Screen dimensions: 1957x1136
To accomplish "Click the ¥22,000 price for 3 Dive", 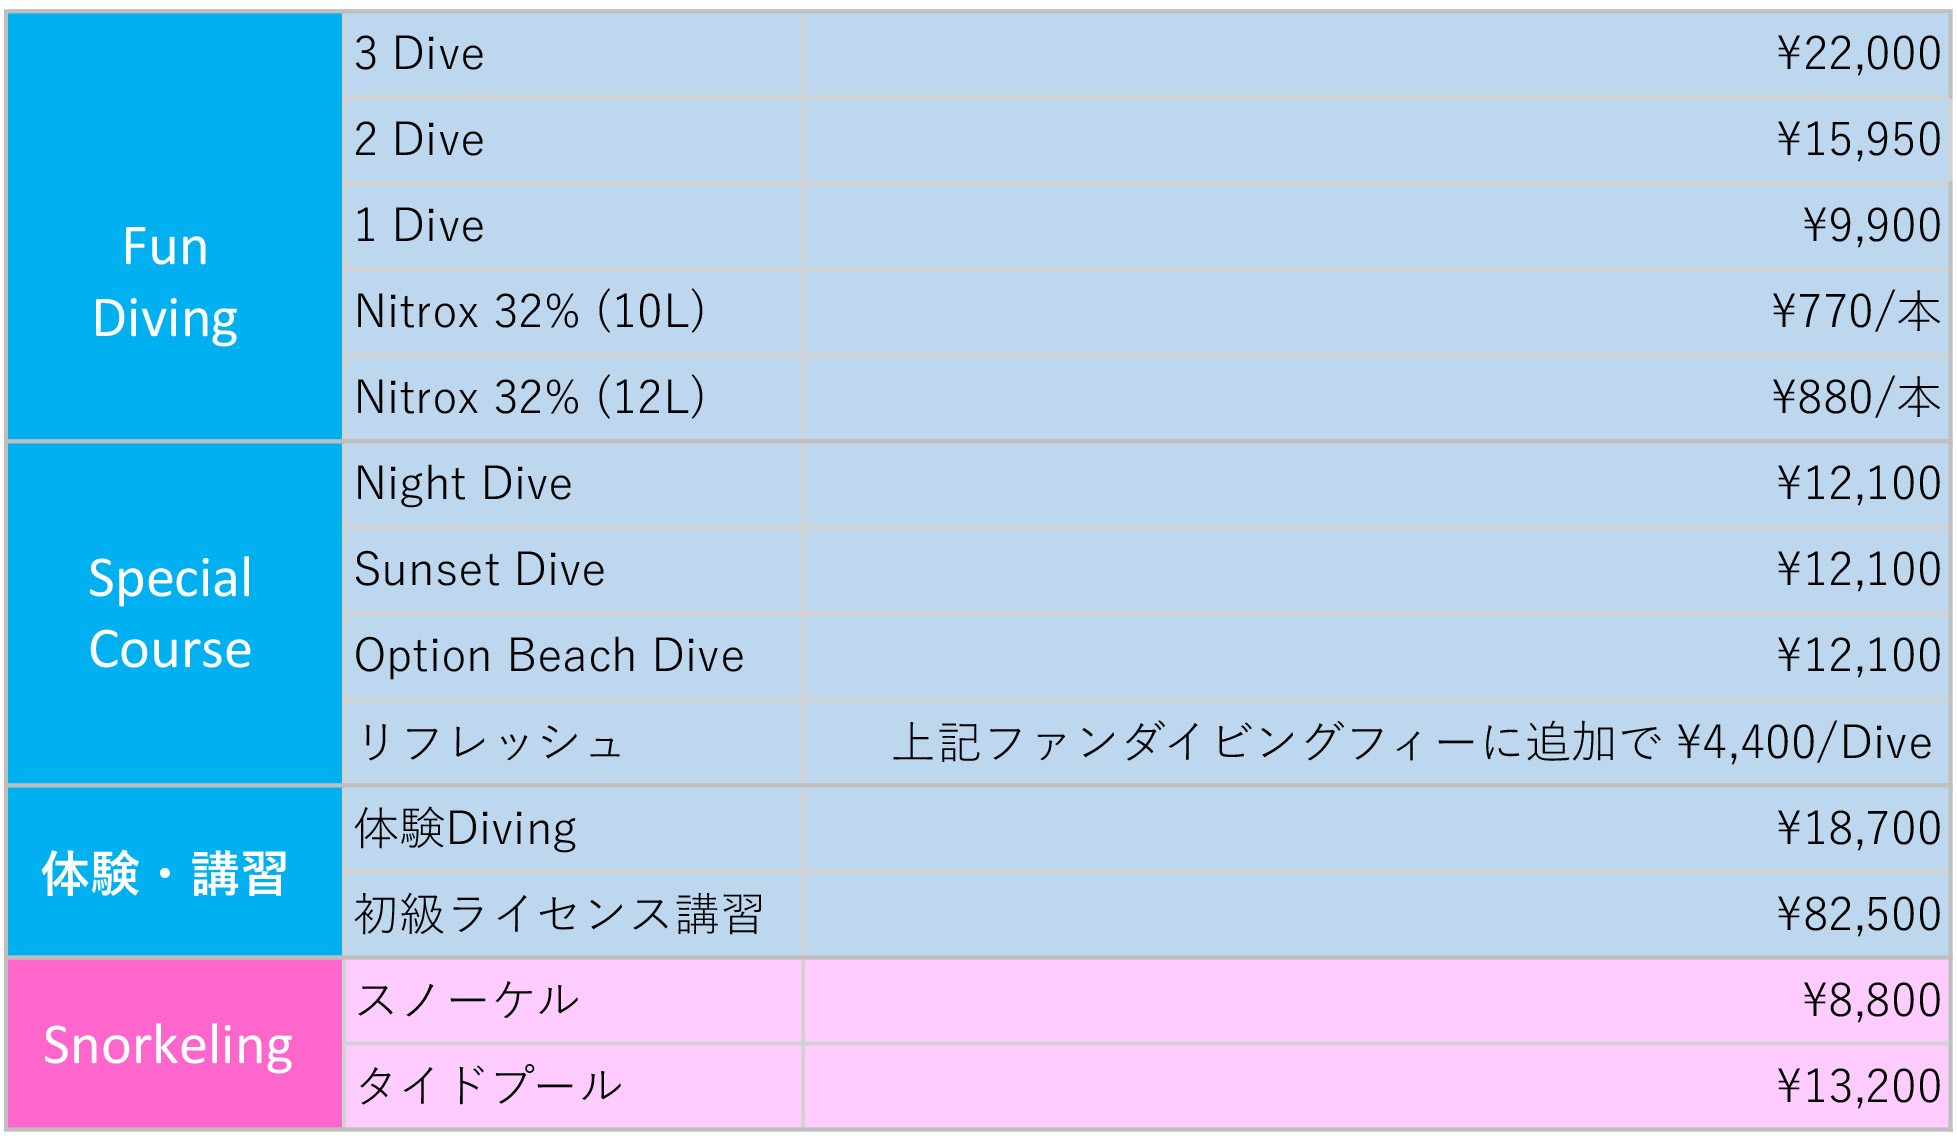I will click(1858, 54).
